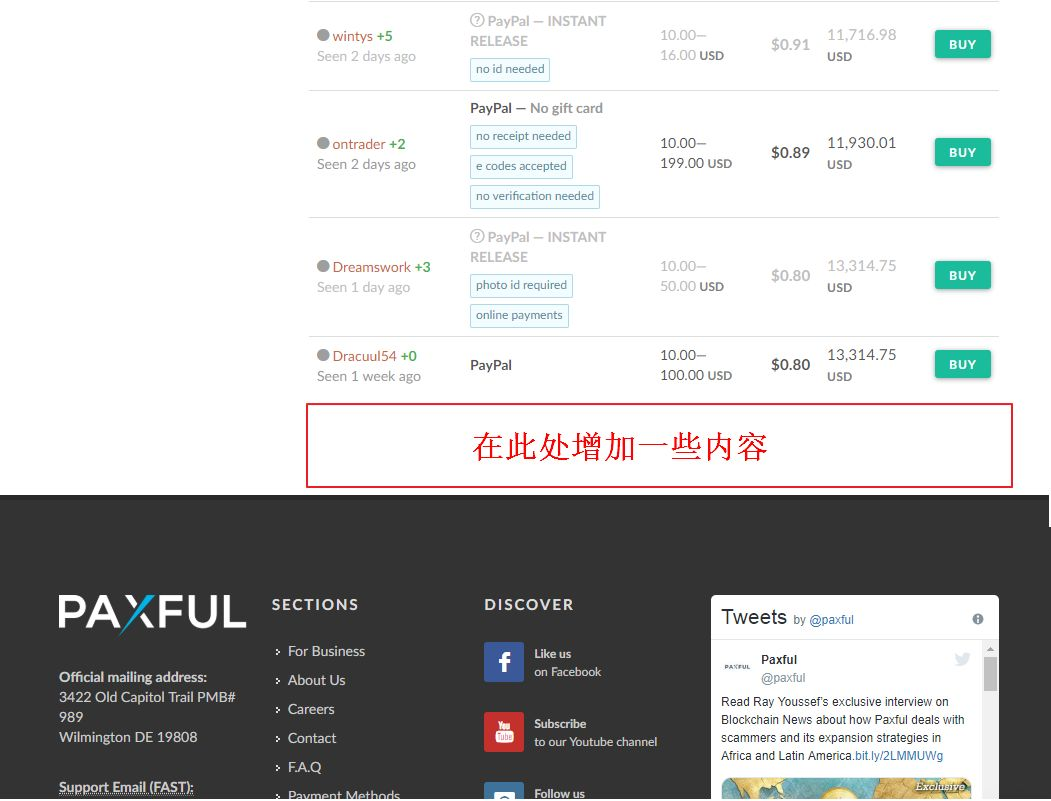This screenshot has width=1051, height=801.
Task: Buy from the Dracuul54 offer
Action: point(963,364)
